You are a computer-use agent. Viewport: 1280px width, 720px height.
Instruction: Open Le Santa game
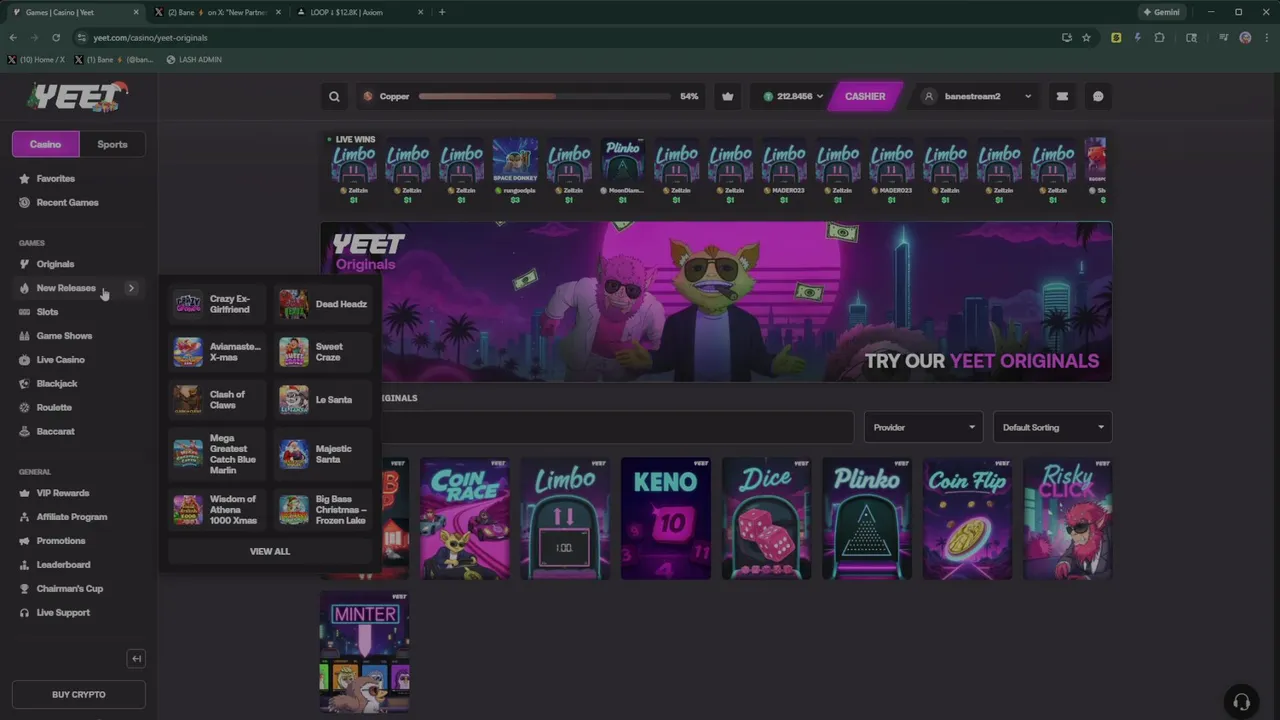(x=324, y=400)
